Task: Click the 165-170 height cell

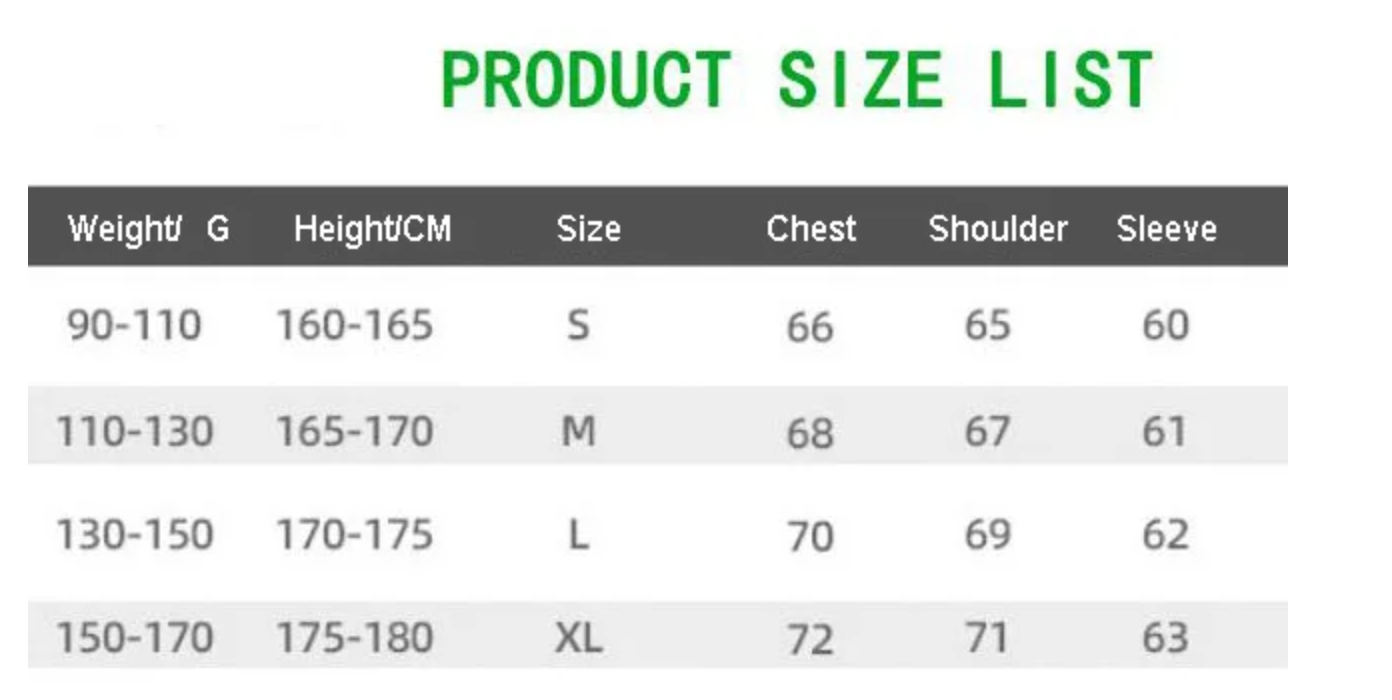Action: click(x=354, y=432)
